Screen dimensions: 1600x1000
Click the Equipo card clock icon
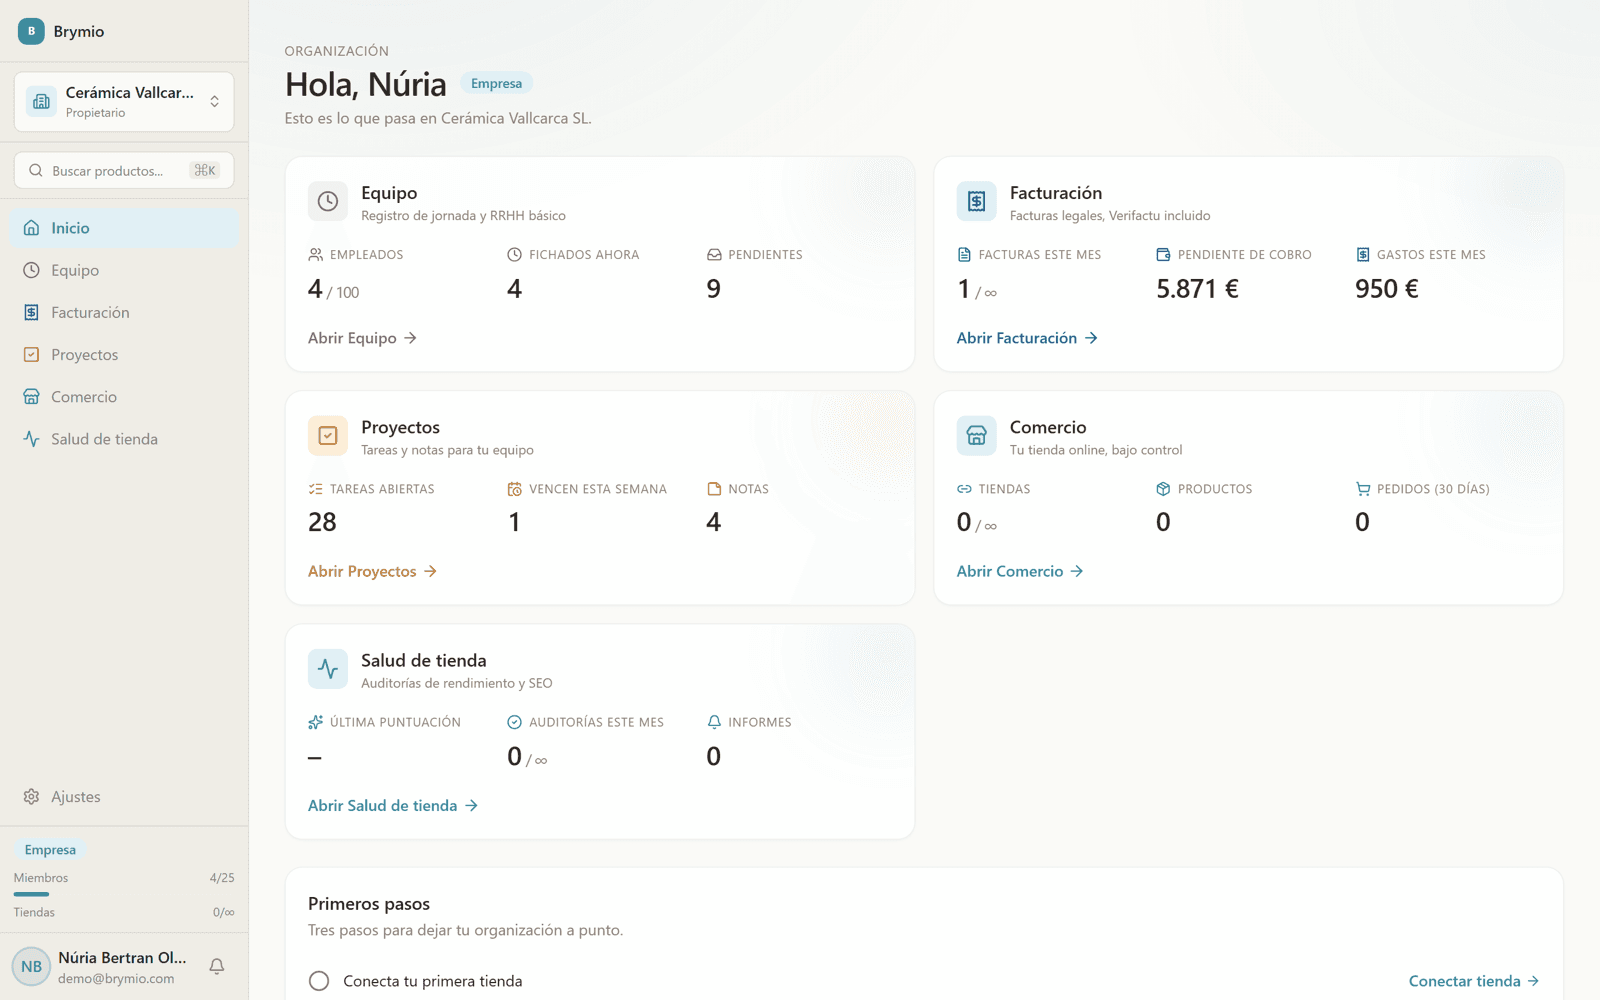tap(328, 201)
